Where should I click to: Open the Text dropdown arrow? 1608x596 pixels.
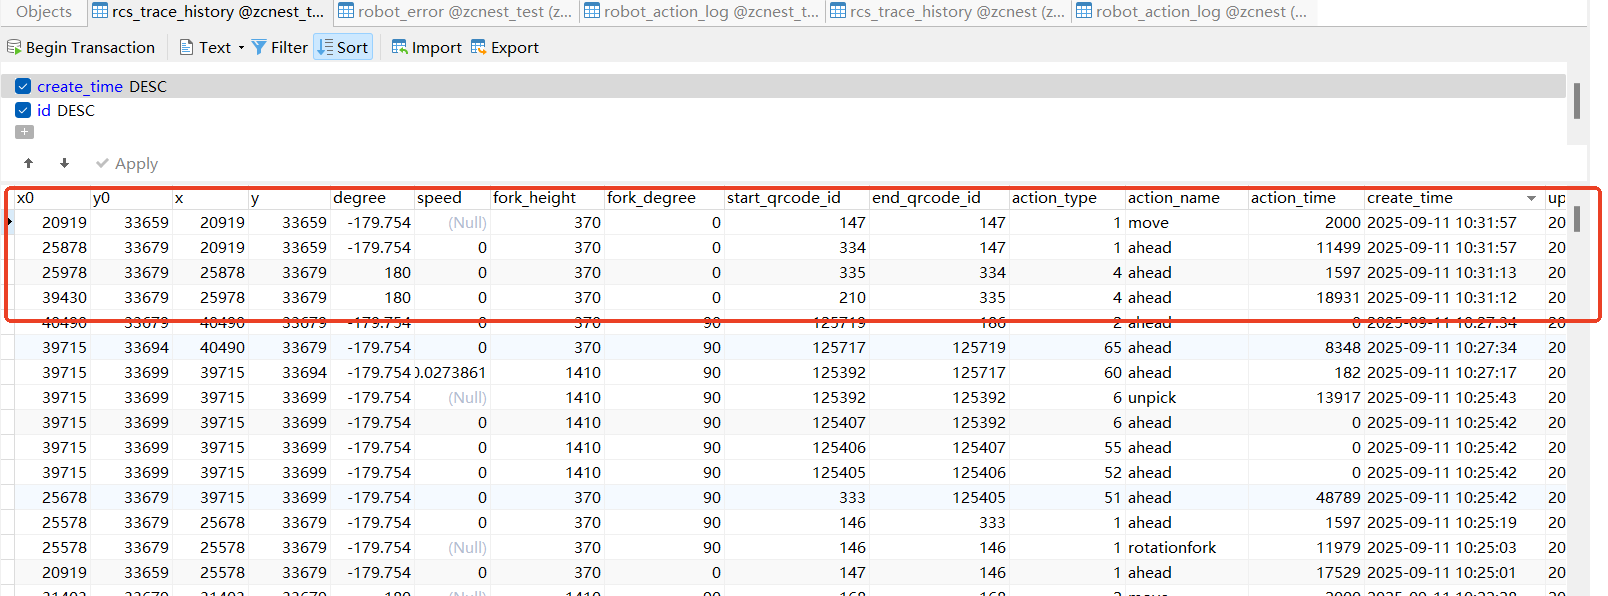(x=241, y=48)
